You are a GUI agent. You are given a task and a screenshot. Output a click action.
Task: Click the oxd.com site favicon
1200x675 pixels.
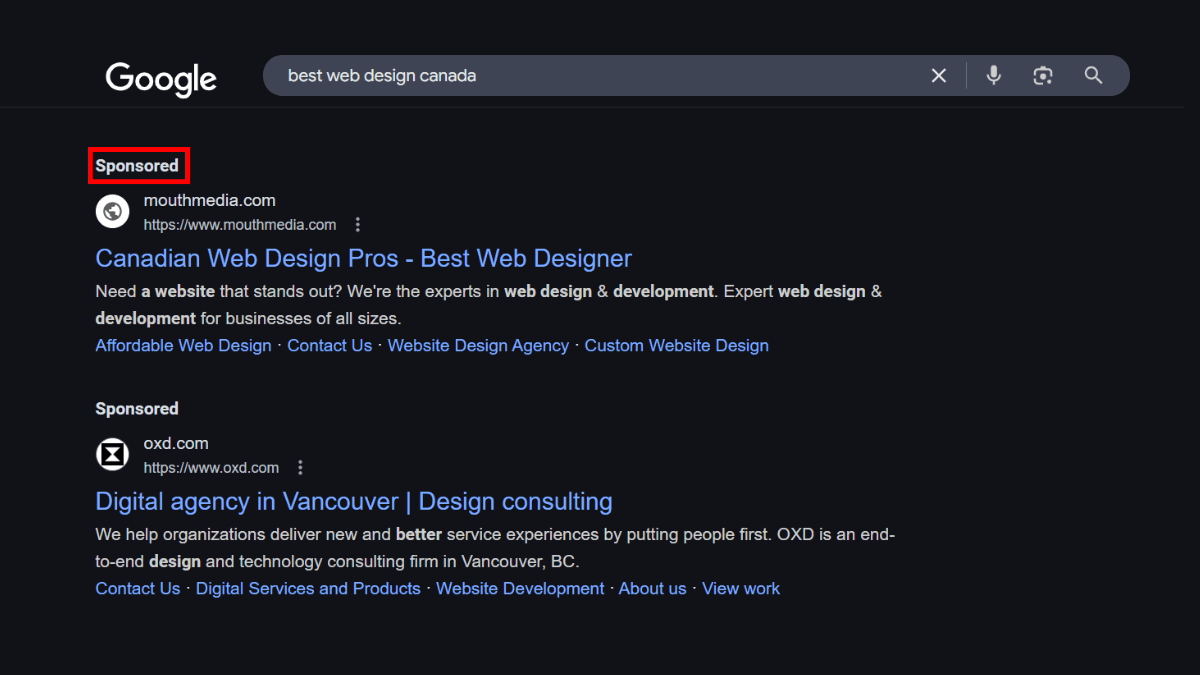tap(113, 454)
